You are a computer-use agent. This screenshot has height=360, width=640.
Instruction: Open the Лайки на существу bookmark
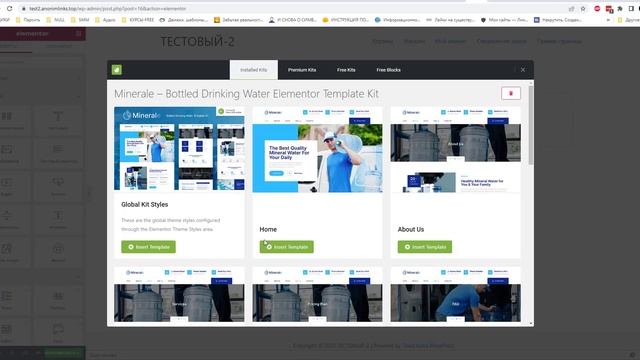451,20
